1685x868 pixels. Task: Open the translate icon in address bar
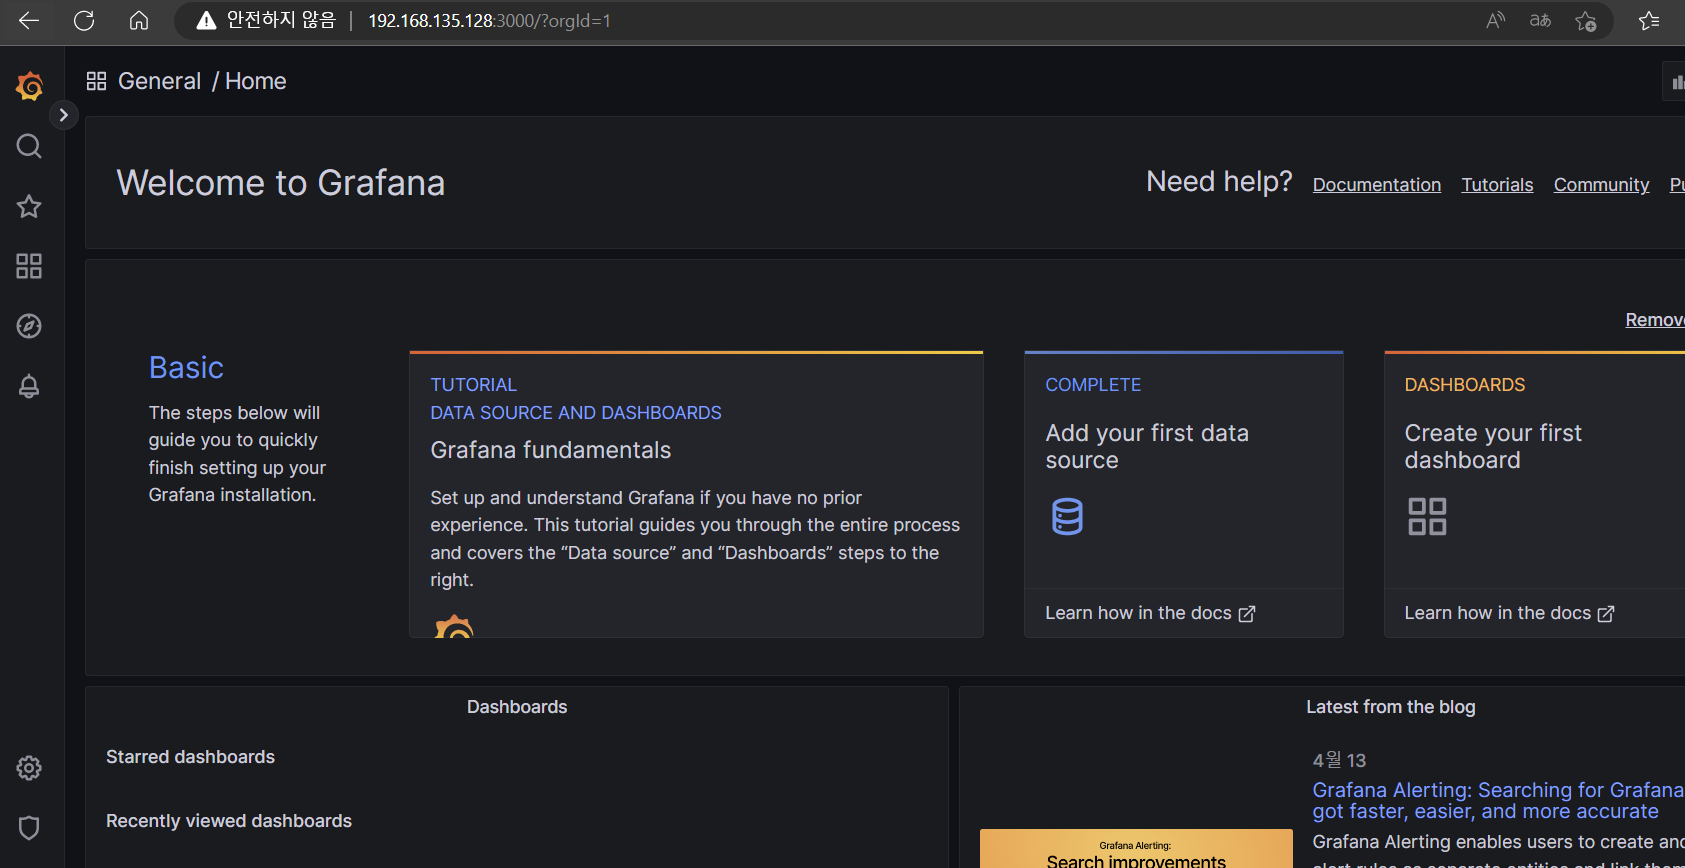click(x=1540, y=20)
